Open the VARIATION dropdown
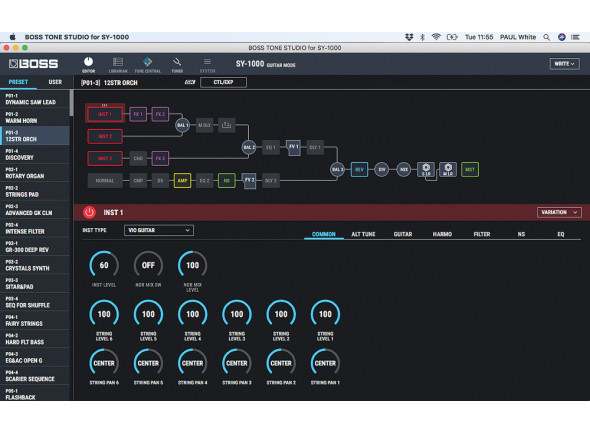This screenshot has width=590, height=434. point(559,212)
